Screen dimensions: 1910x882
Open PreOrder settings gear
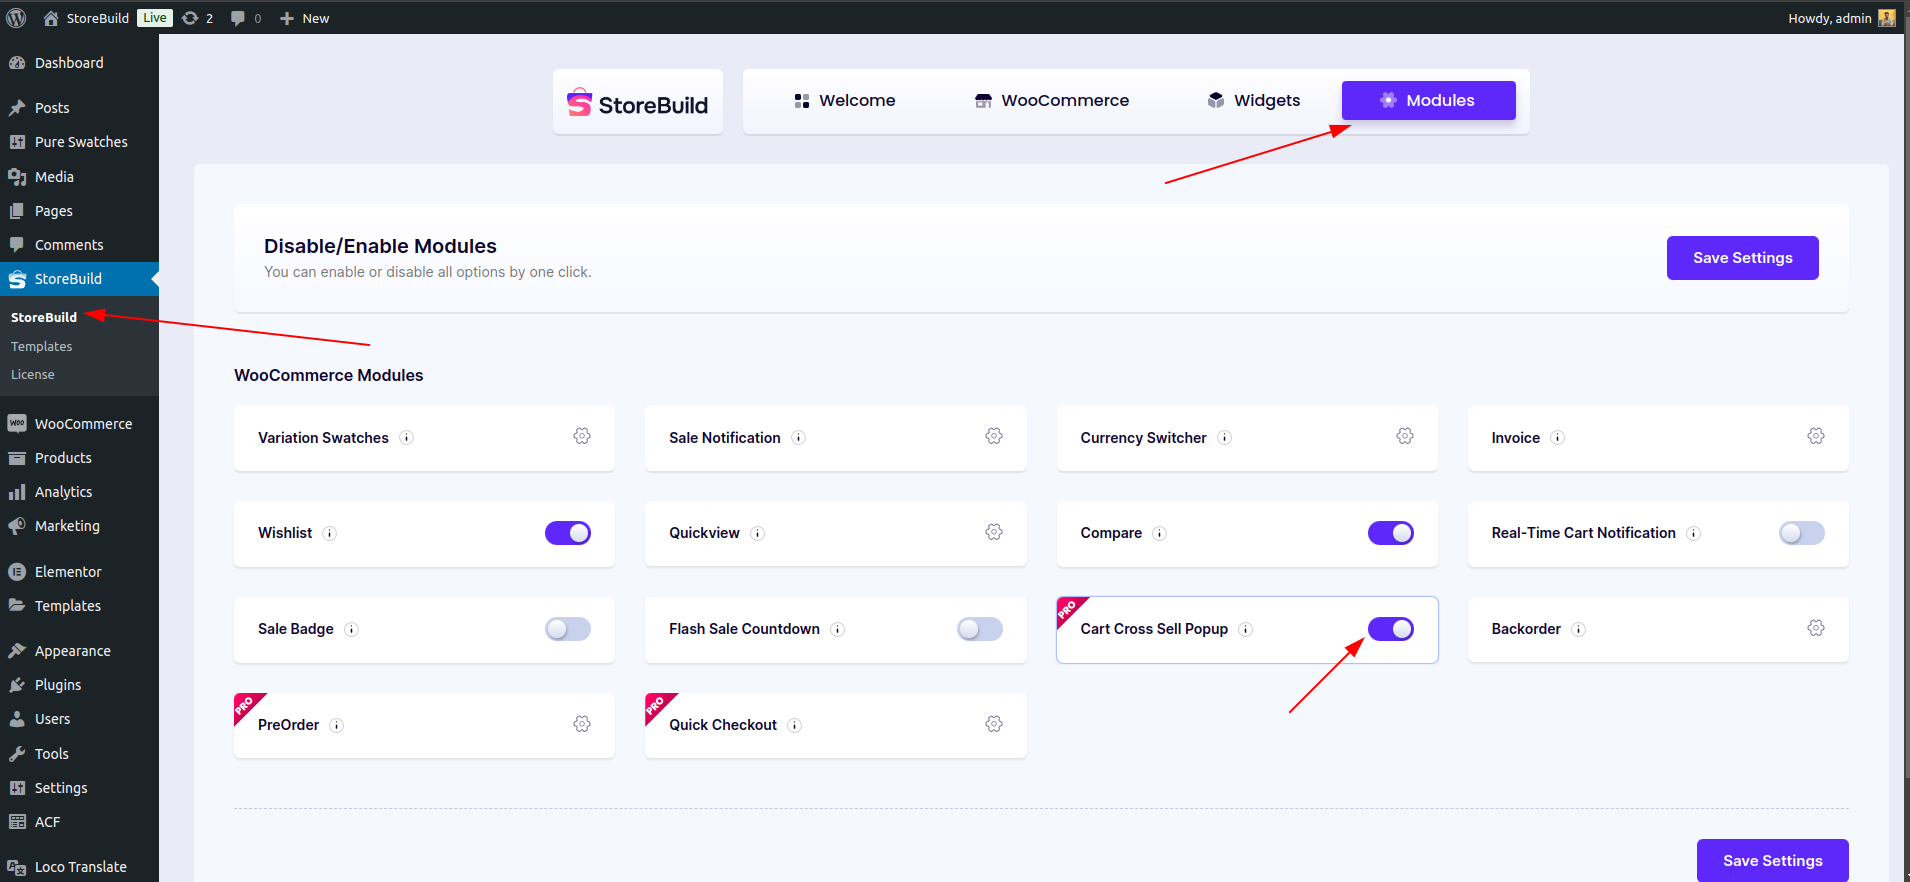[582, 724]
